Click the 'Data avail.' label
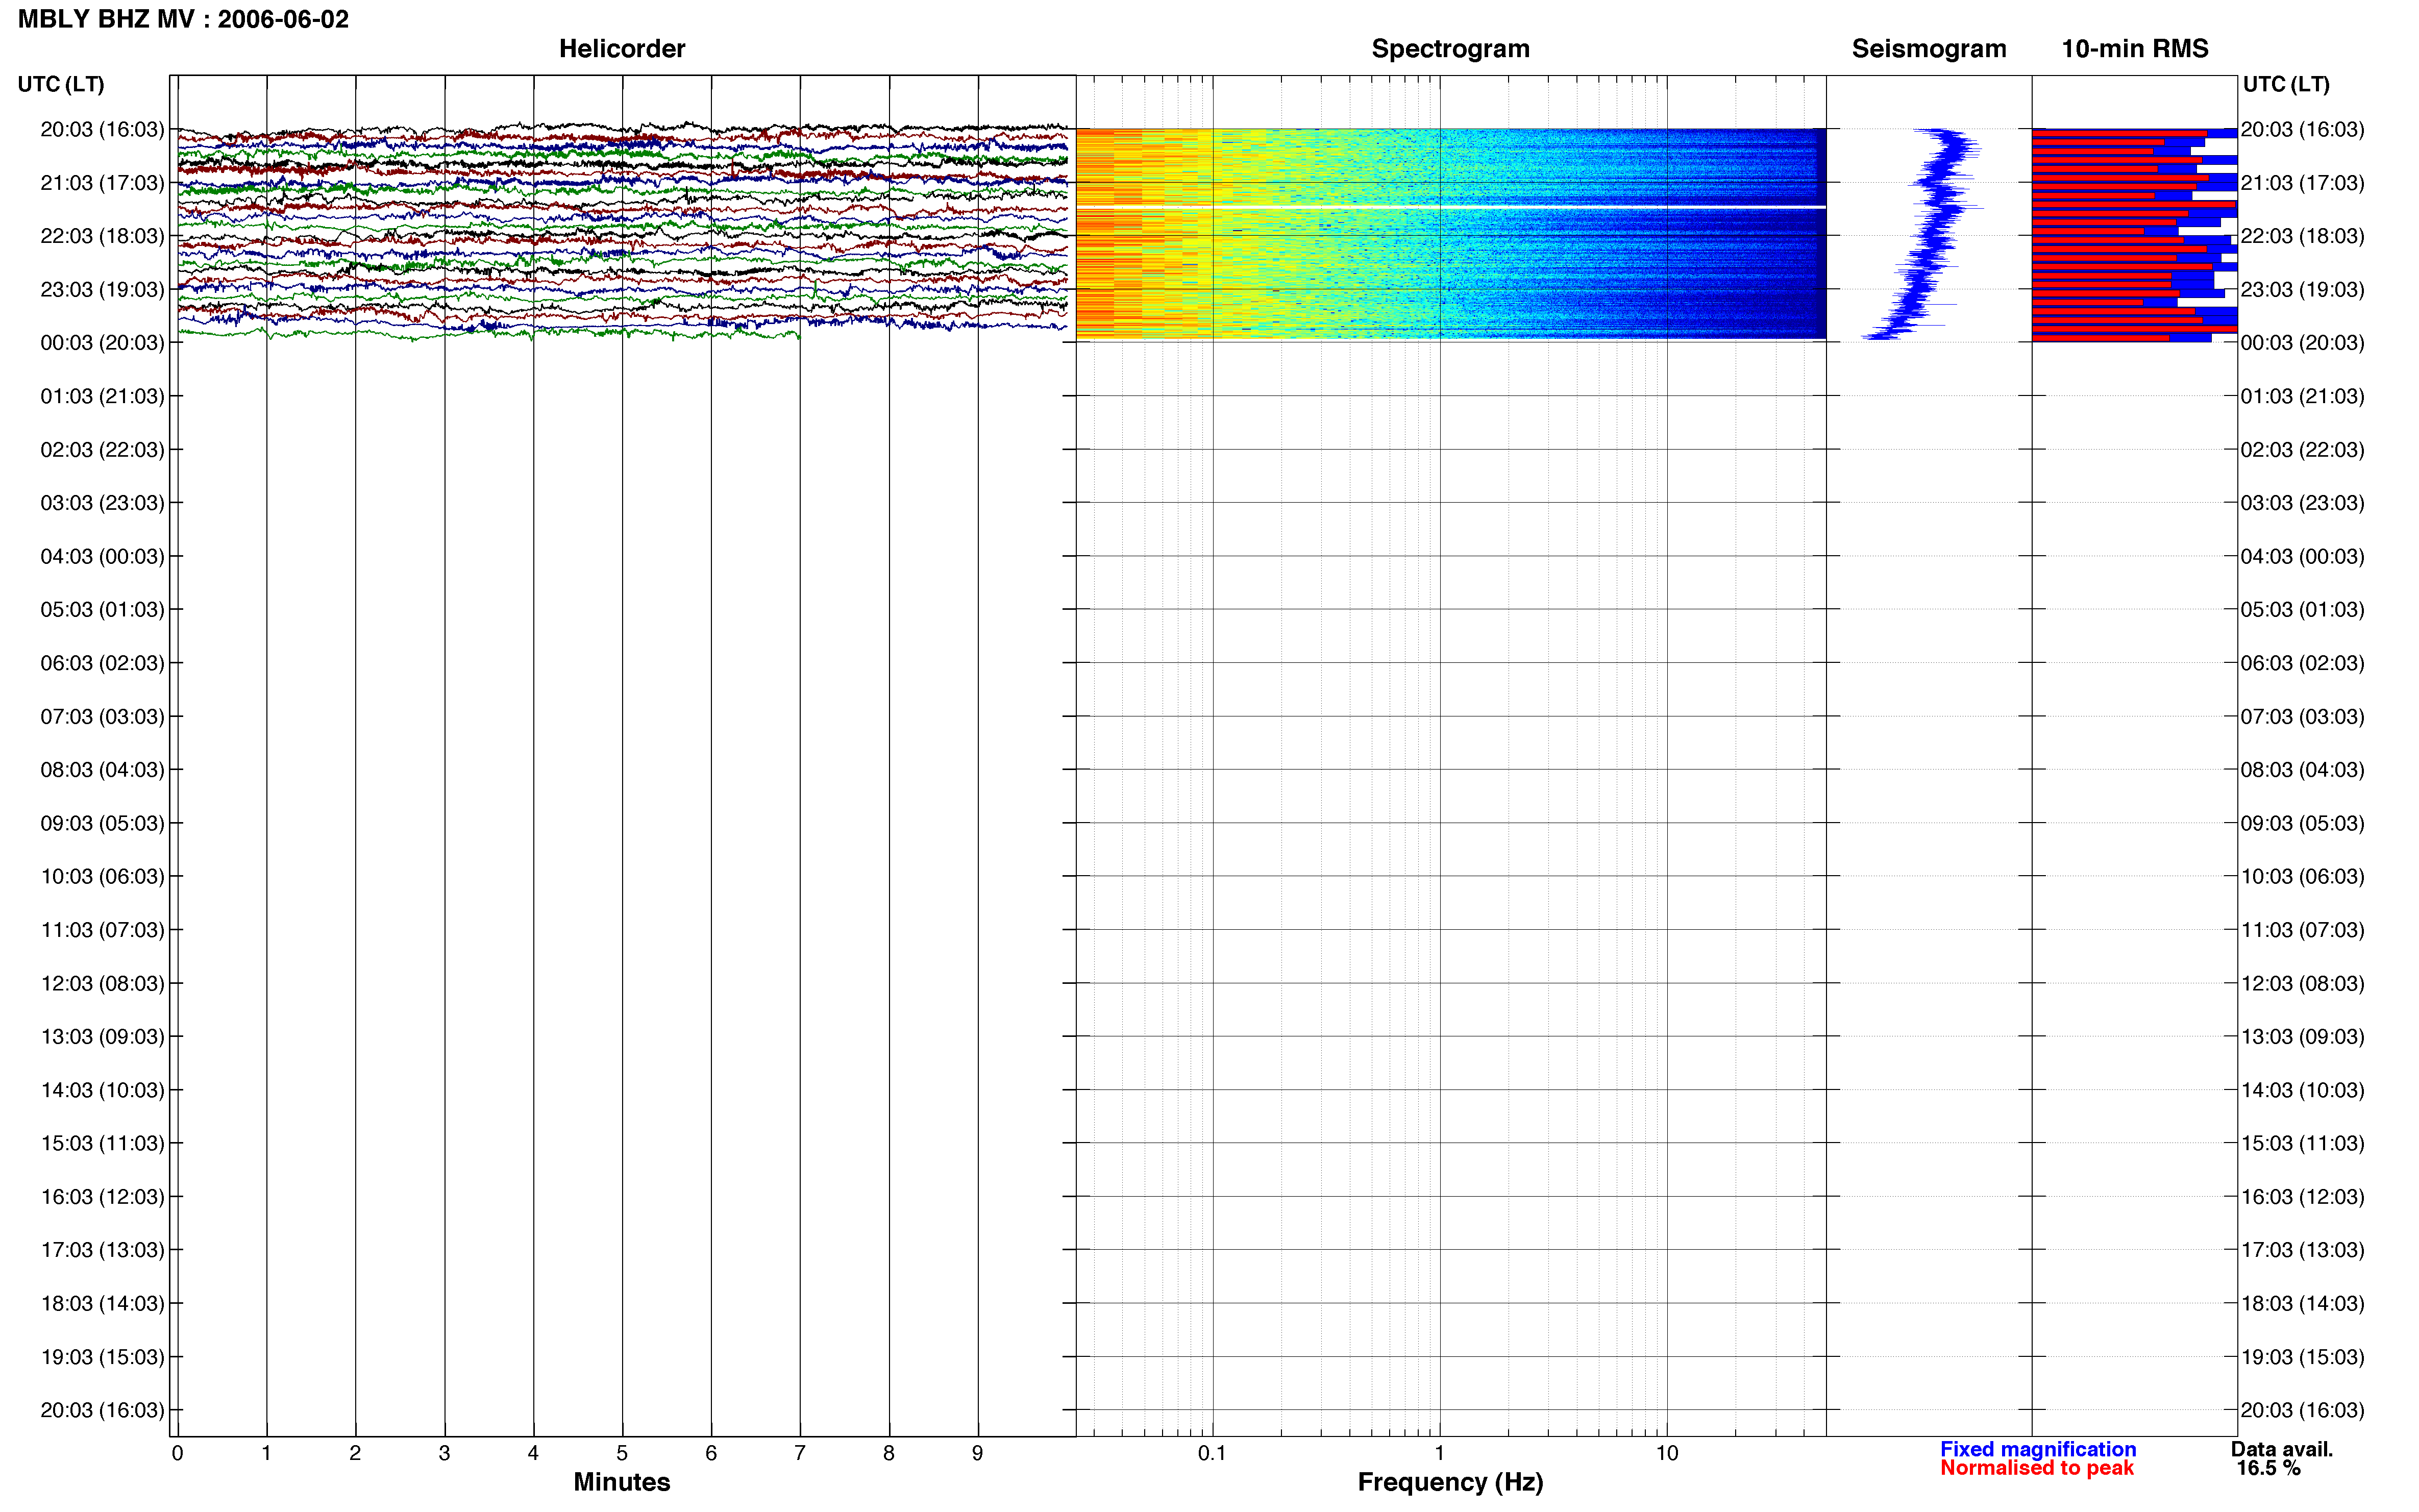Image resolution: width=2419 pixels, height=1512 pixels. [x=2282, y=1449]
